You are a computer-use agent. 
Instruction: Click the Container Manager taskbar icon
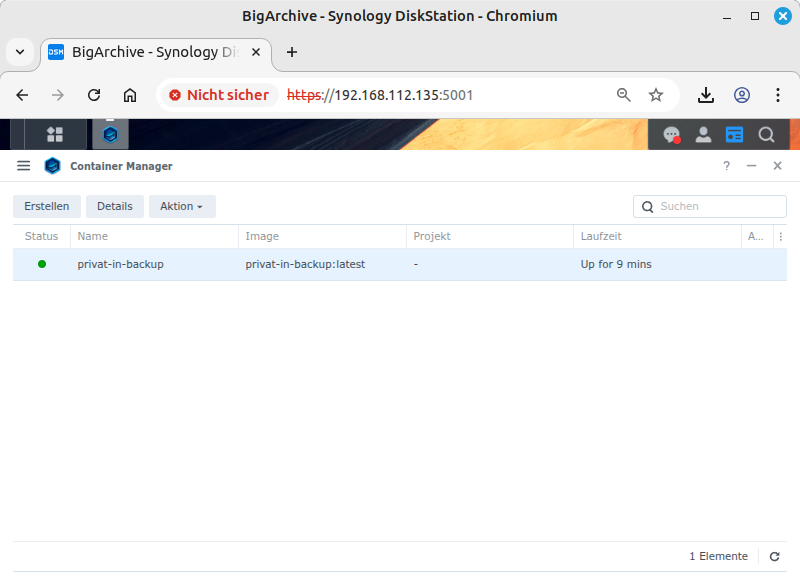(x=110, y=134)
